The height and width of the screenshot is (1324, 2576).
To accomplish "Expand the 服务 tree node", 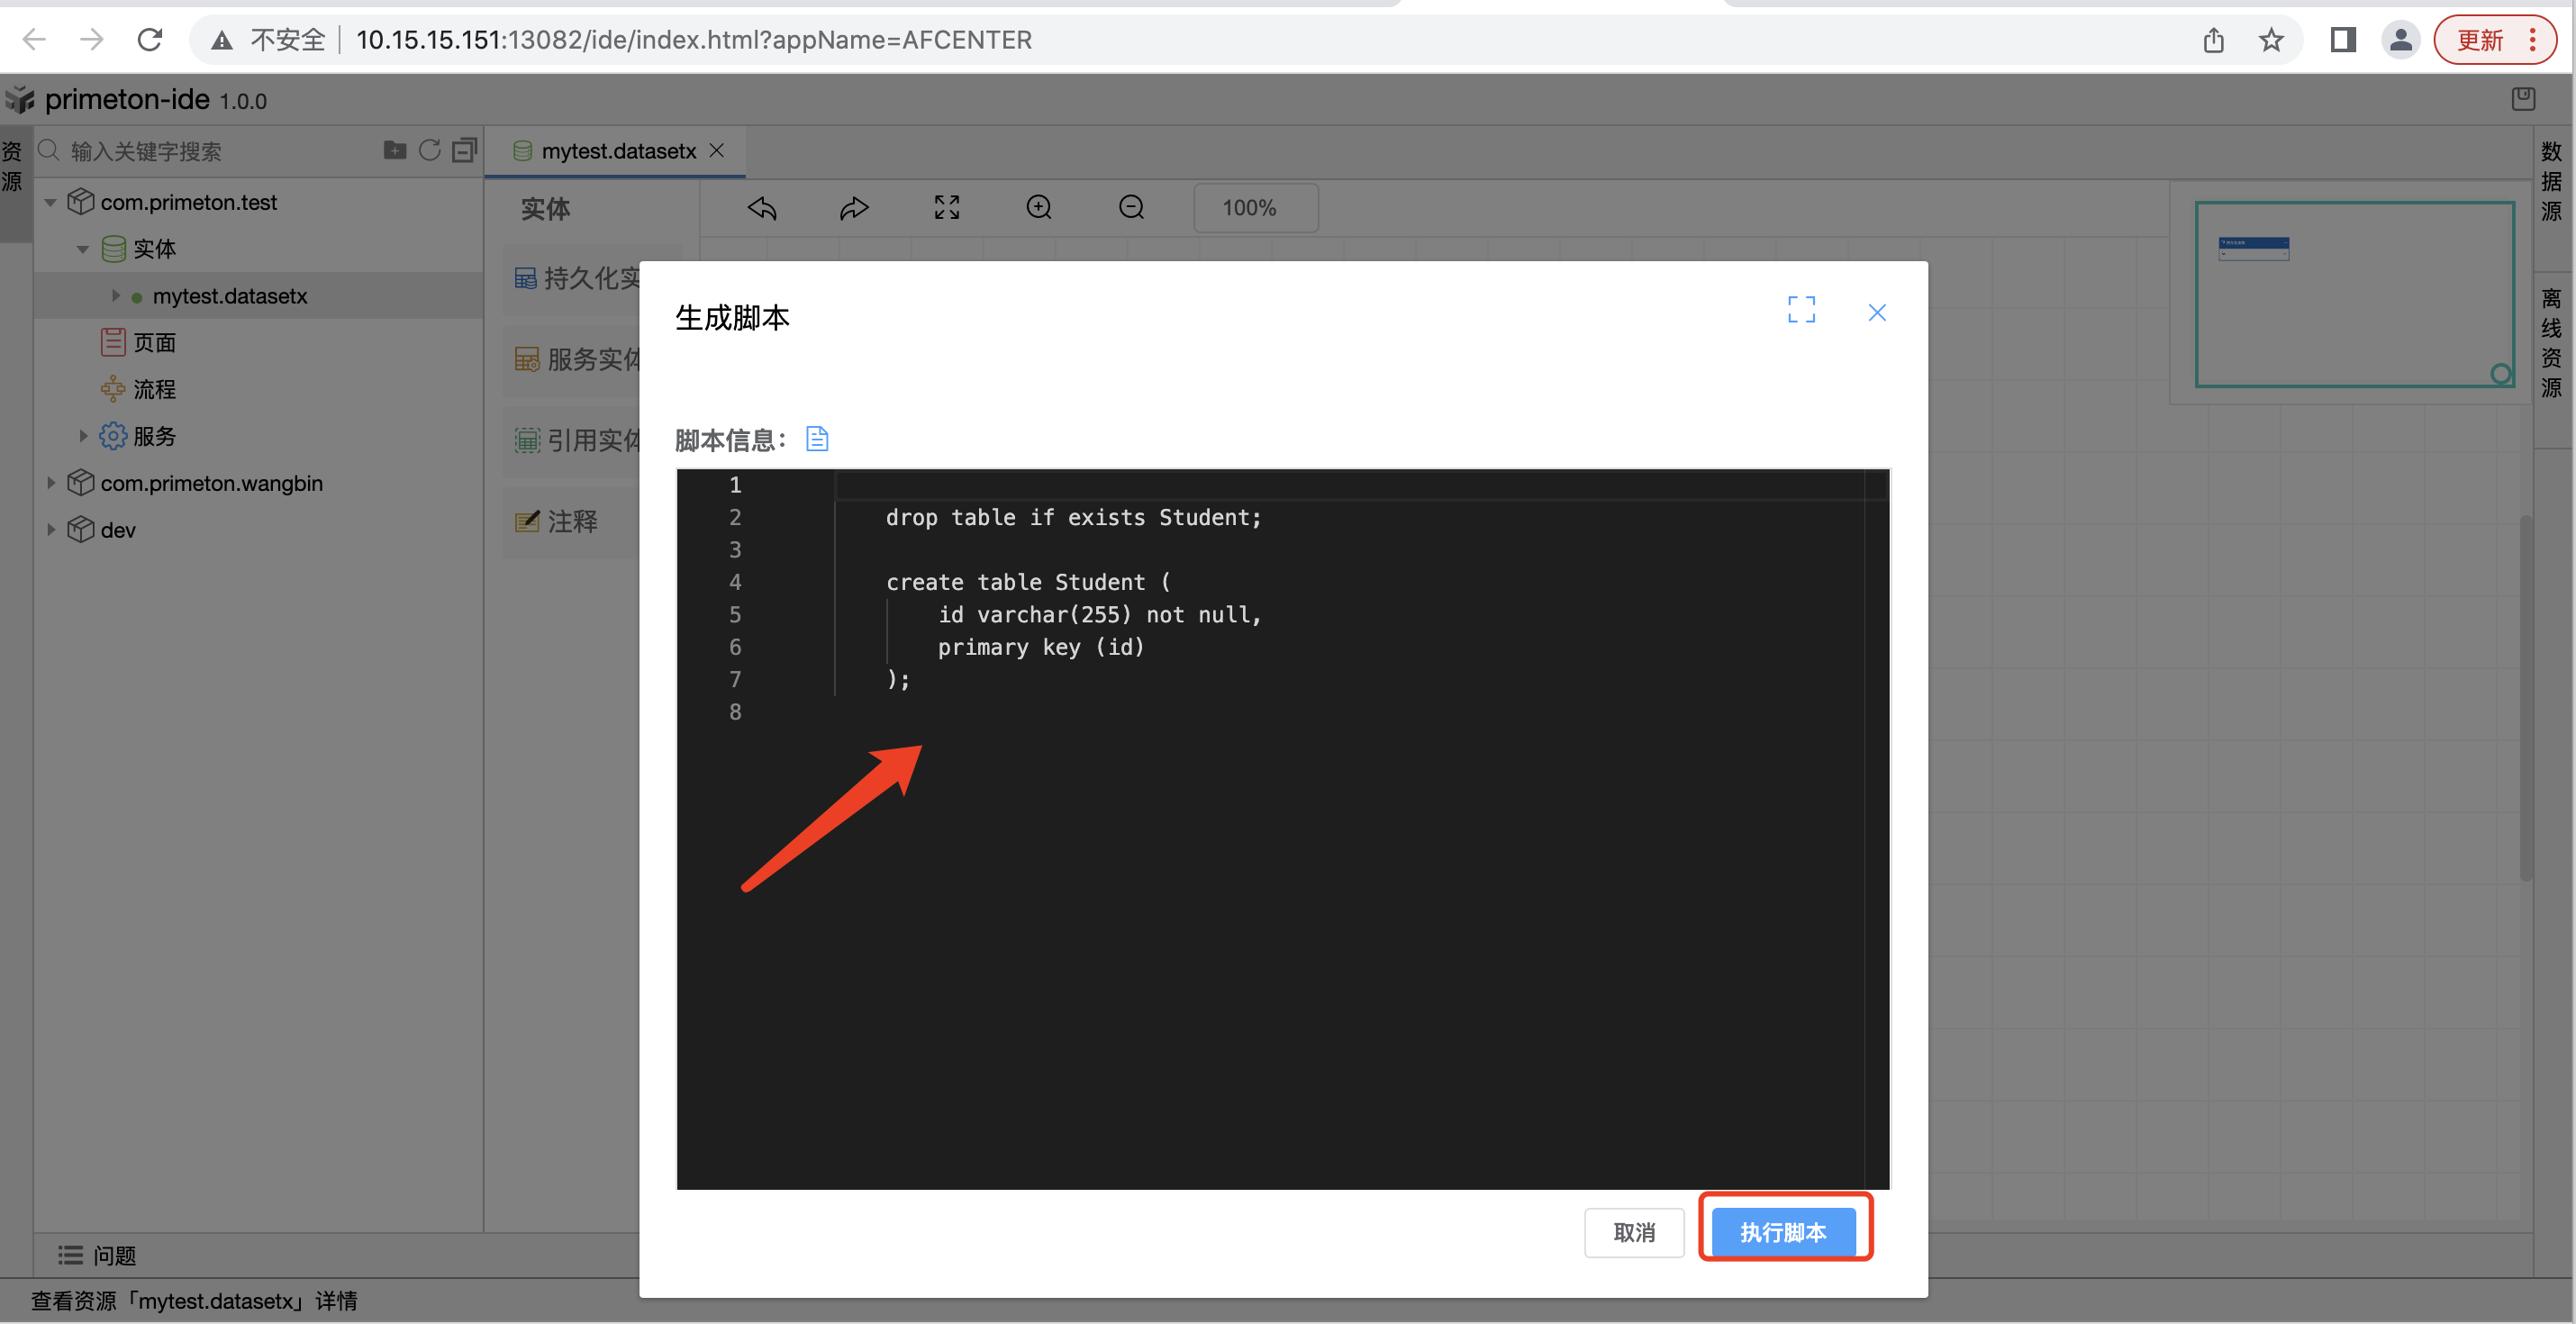I will click(x=83, y=436).
